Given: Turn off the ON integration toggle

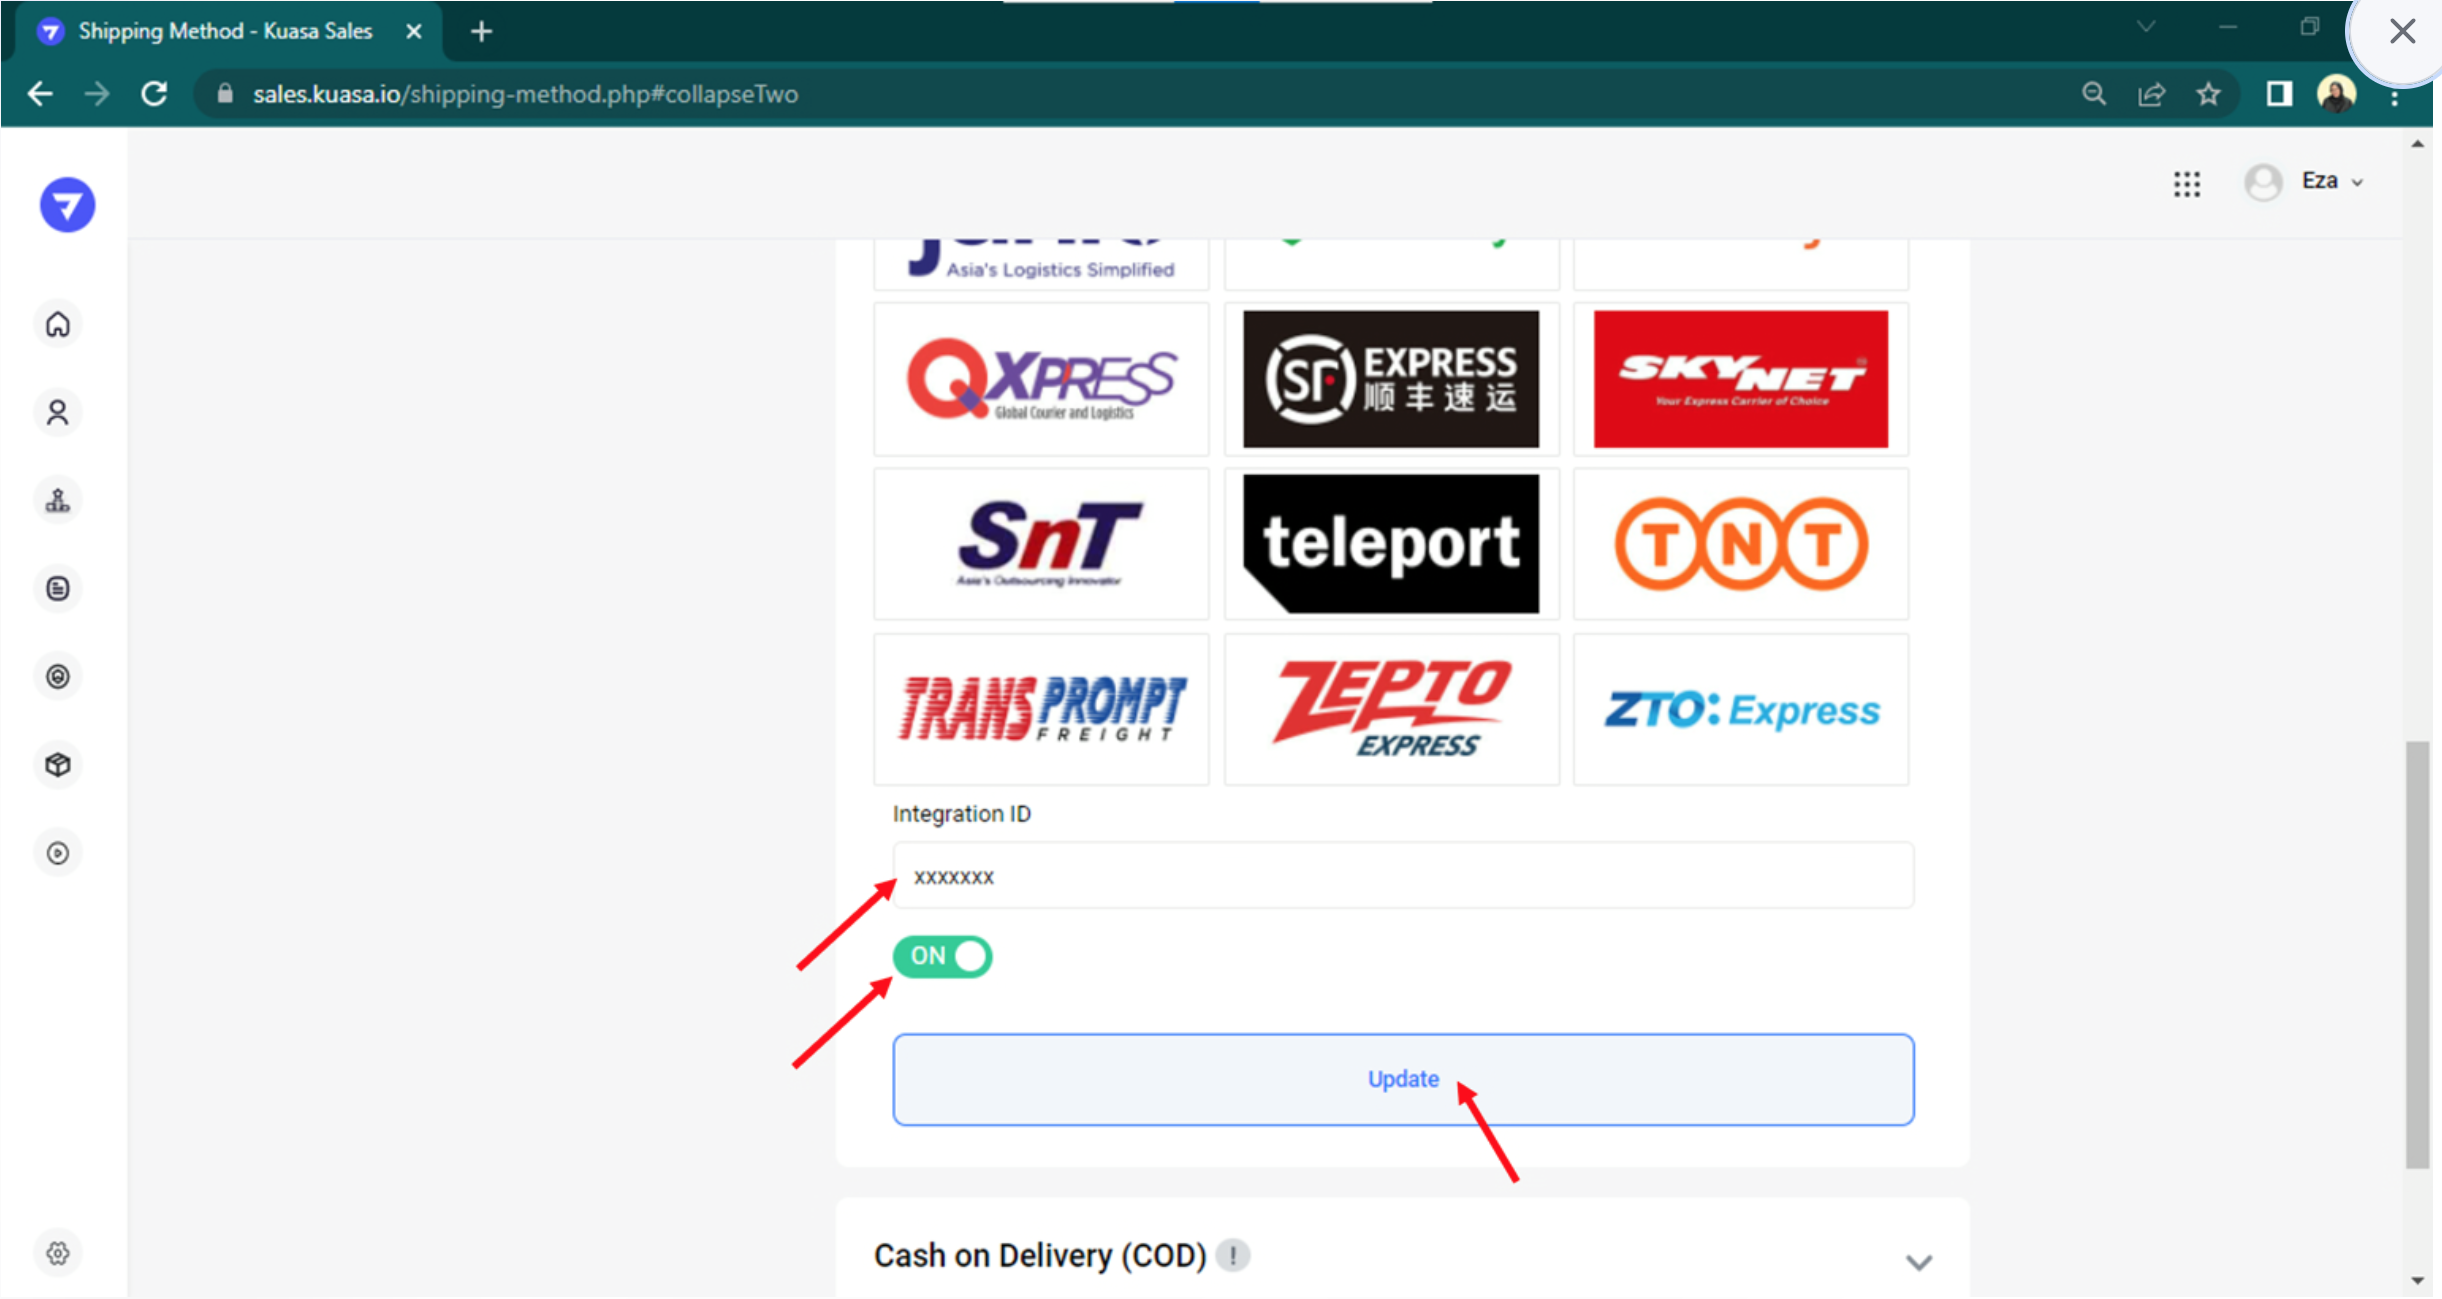Looking at the screenshot, I should (942, 956).
